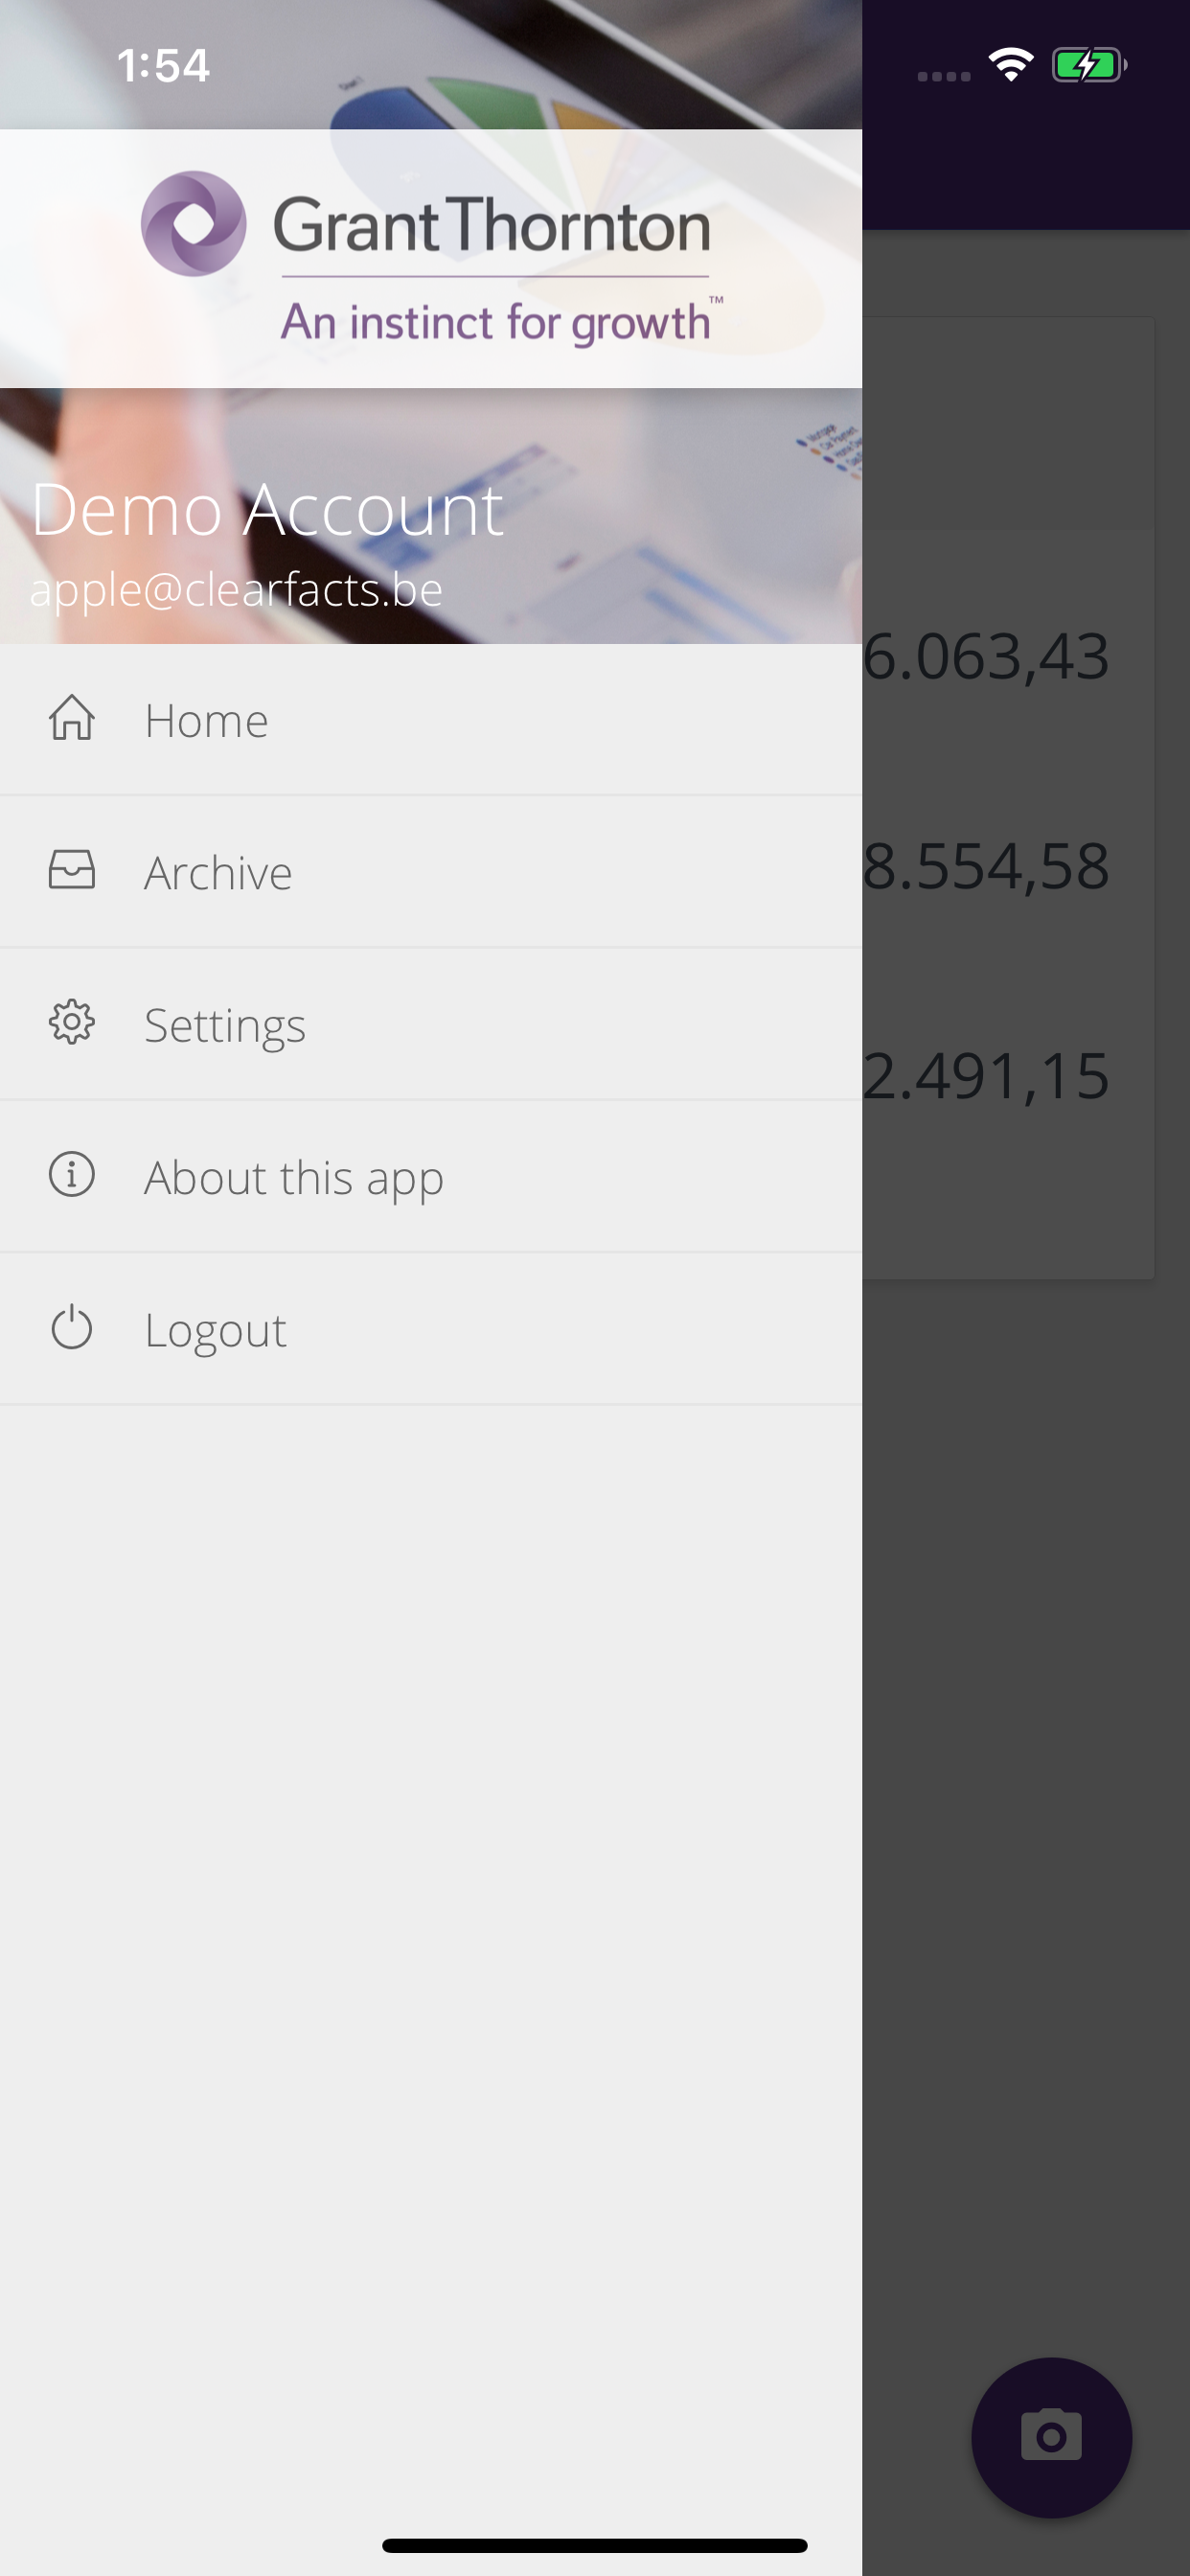The height and width of the screenshot is (2576, 1190).
Task: Select About this app entry
Action: [294, 1178]
